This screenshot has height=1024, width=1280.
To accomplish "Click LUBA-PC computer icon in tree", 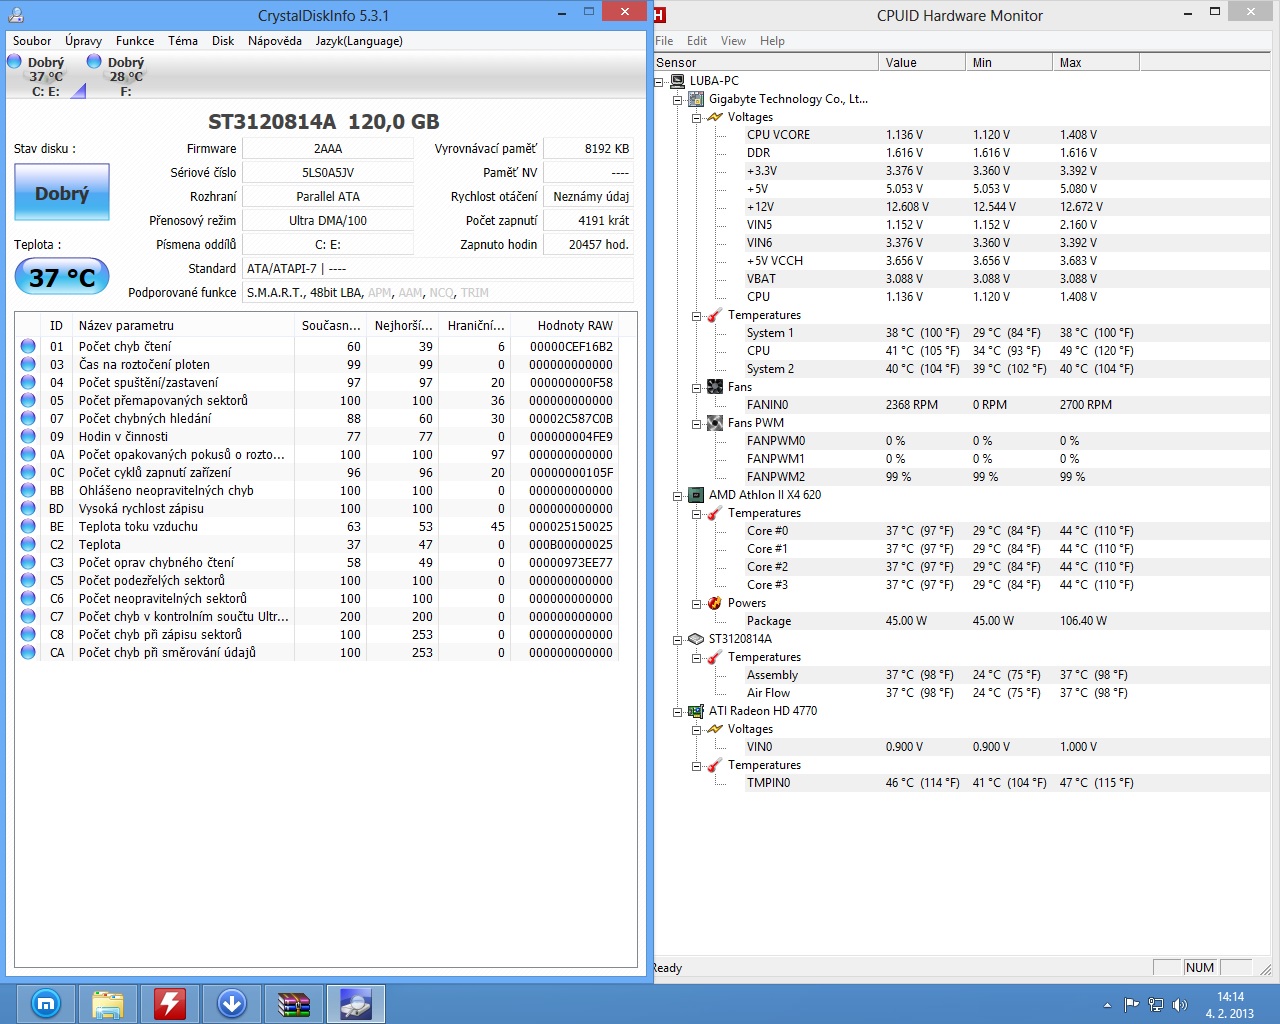I will (x=677, y=81).
